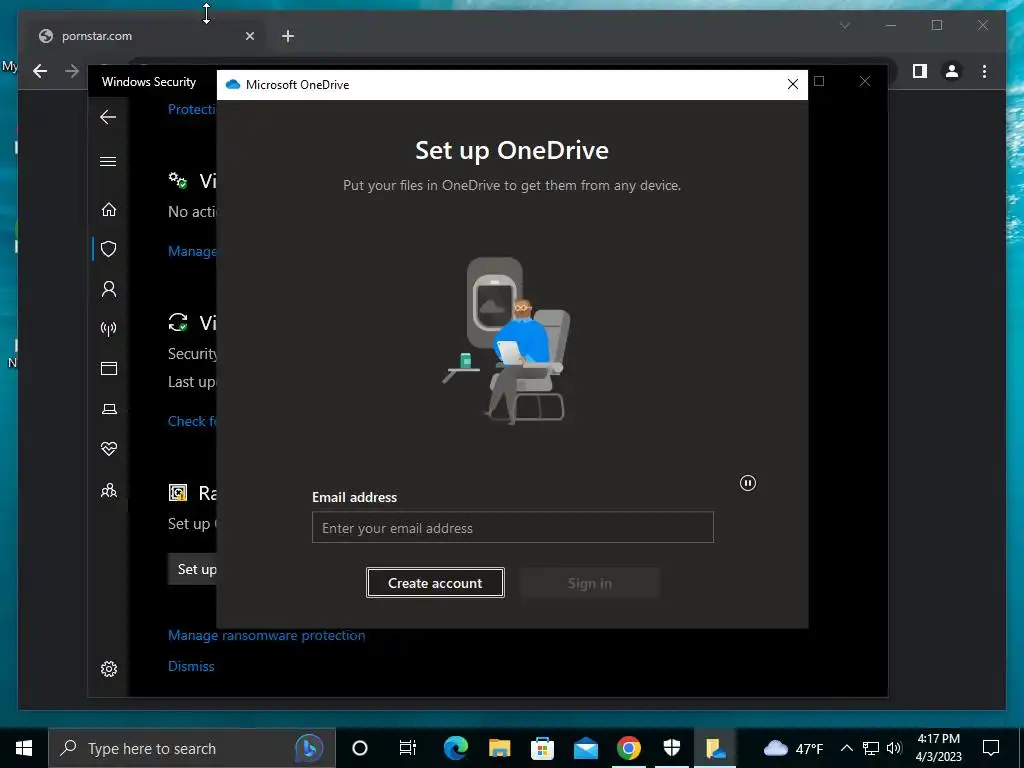Open File Explorer from taskbar
This screenshot has width=1024, height=768.
(x=500, y=748)
